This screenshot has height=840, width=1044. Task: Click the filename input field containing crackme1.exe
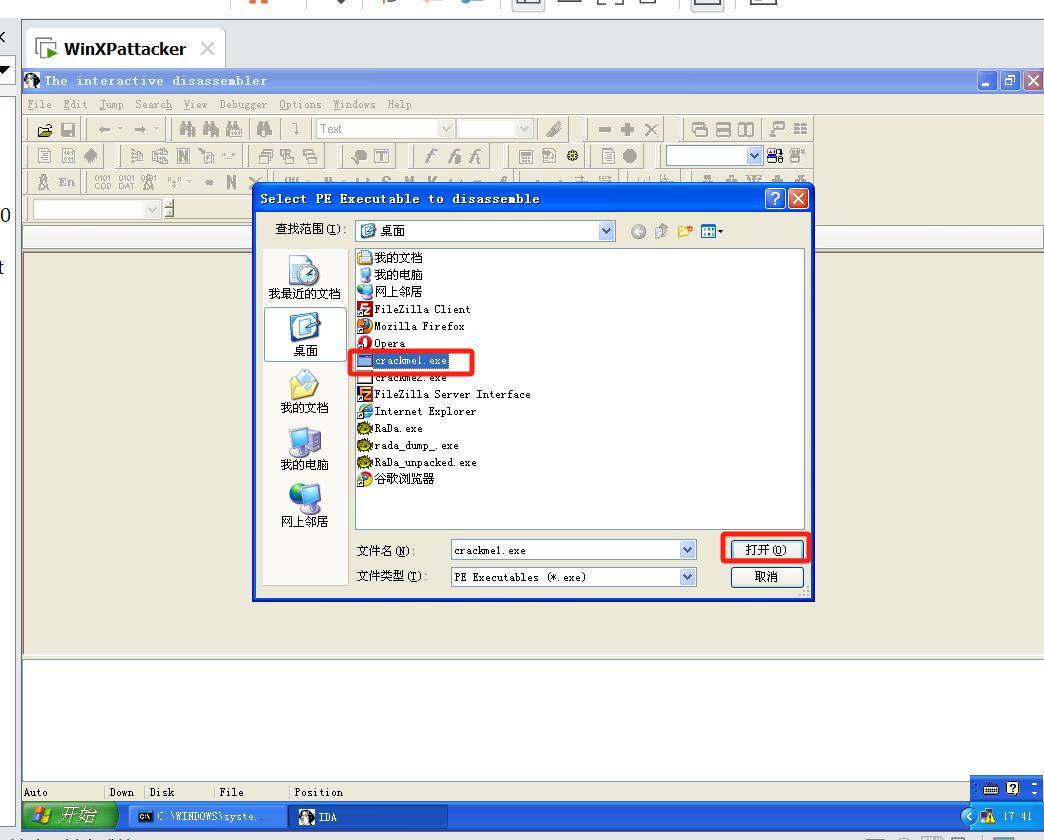[566, 550]
